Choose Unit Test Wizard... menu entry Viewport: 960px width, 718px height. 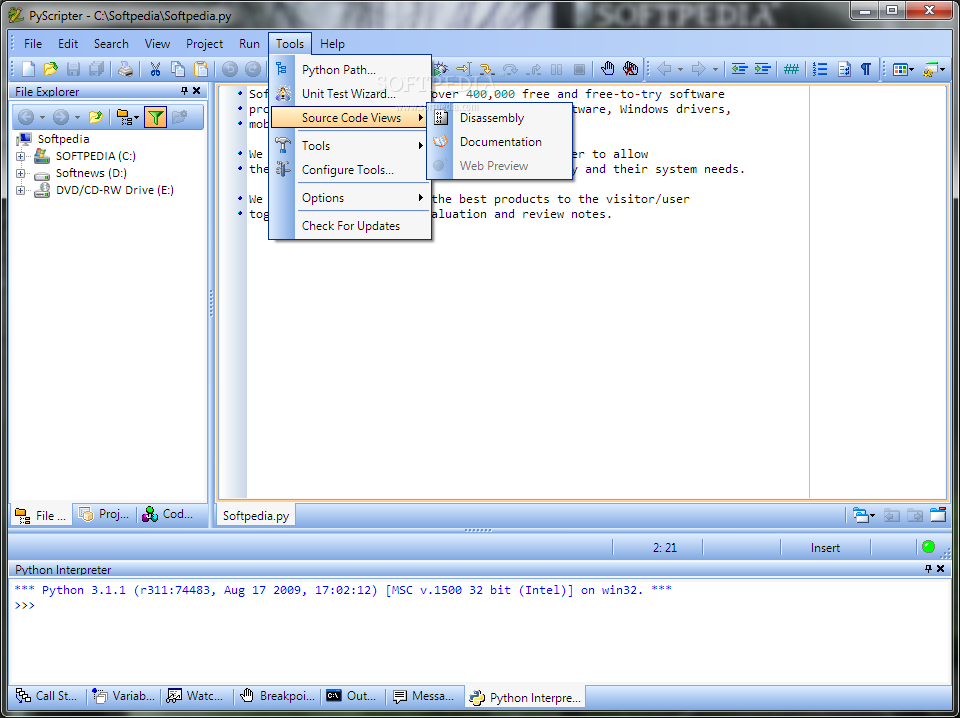pos(350,94)
